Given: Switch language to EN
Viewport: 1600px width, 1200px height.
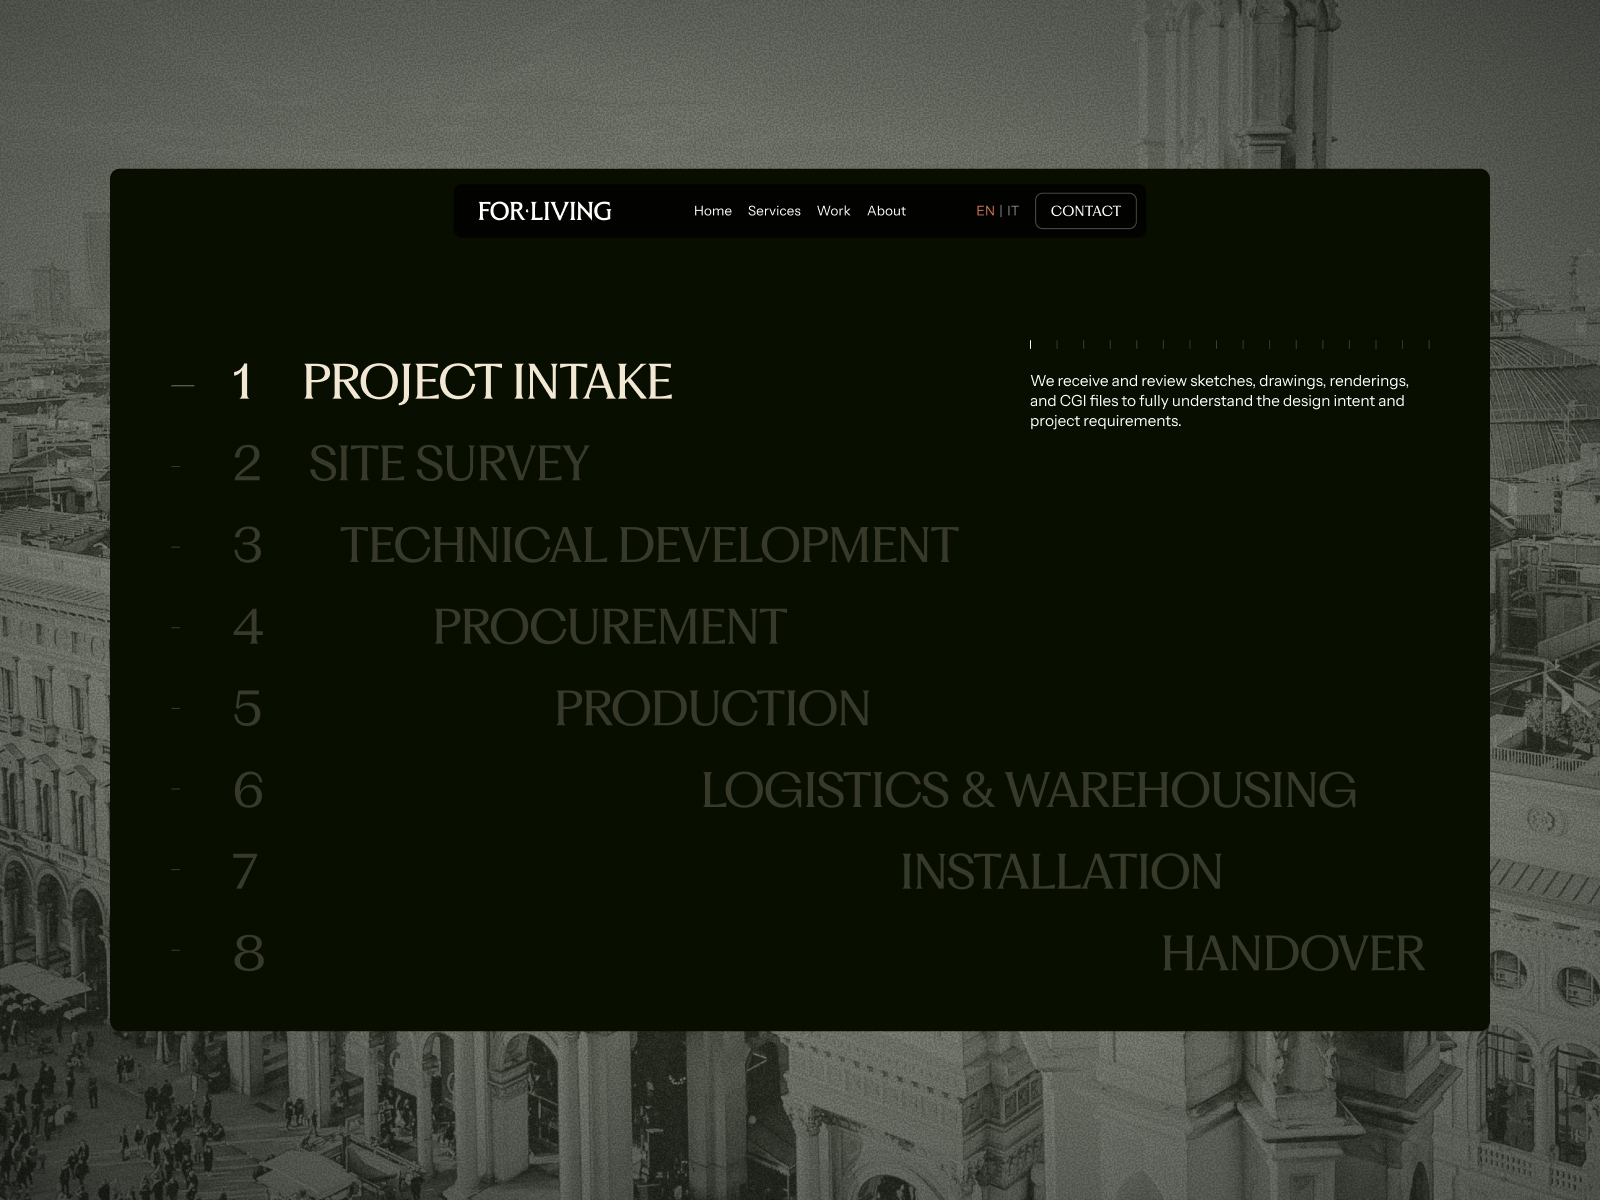Looking at the screenshot, I should pos(985,211).
